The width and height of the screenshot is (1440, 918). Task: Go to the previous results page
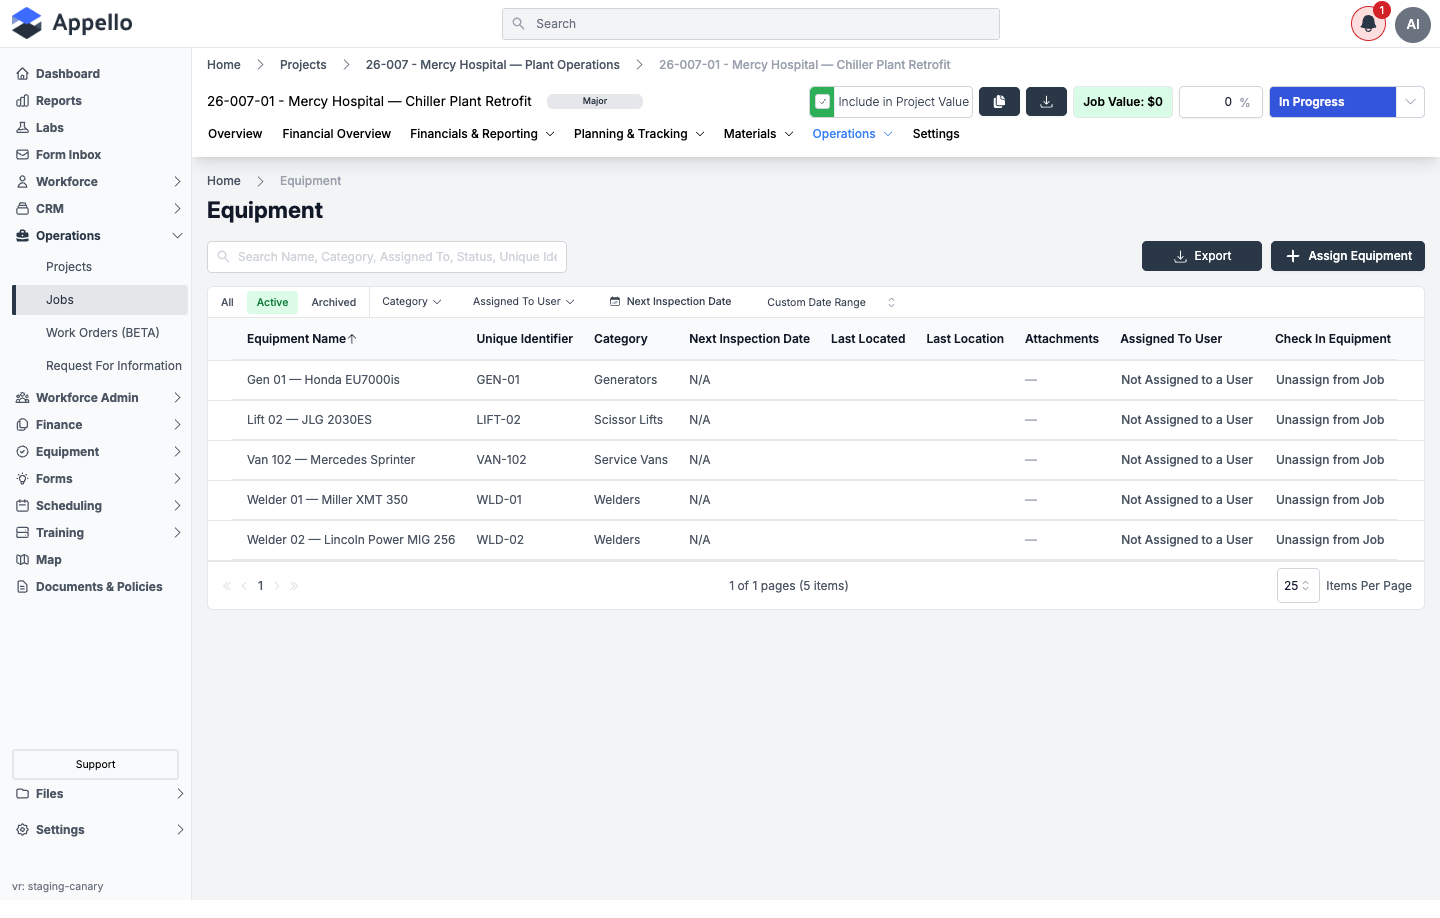click(x=244, y=586)
